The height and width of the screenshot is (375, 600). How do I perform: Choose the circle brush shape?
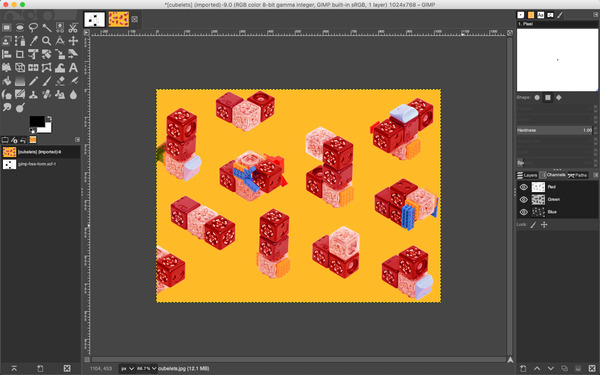coord(537,98)
